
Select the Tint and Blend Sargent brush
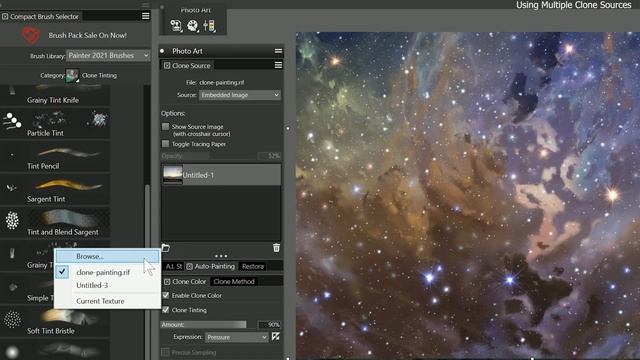(x=55, y=222)
